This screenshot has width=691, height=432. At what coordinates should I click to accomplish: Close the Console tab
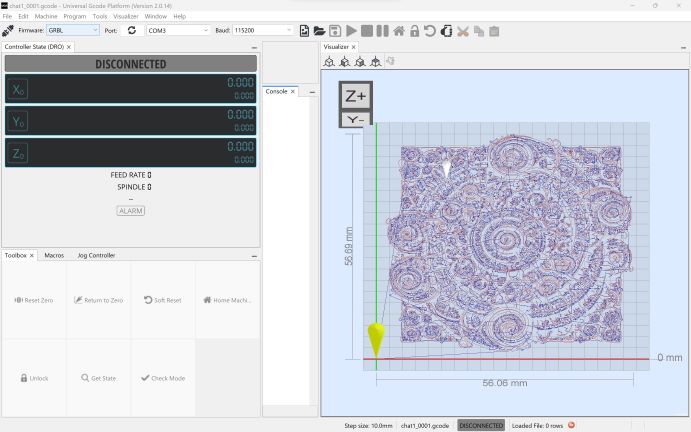coord(293,92)
